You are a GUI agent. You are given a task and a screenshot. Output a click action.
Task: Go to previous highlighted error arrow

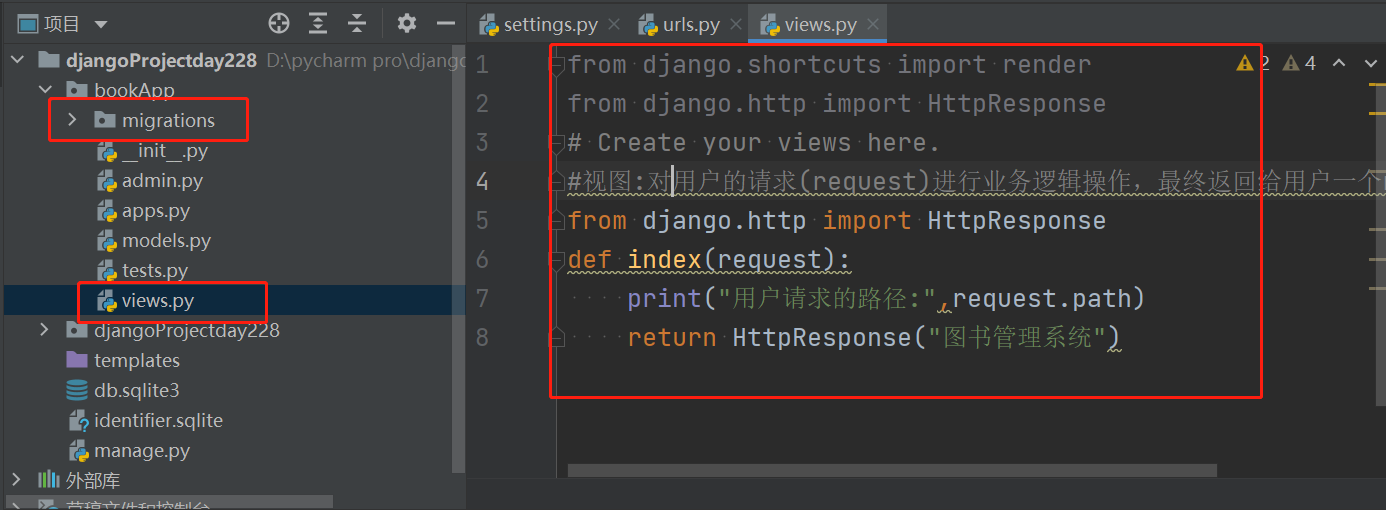(1340, 63)
